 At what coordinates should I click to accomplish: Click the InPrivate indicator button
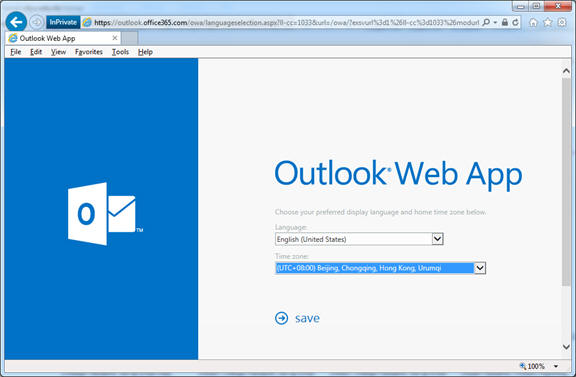(x=63, y=22)
